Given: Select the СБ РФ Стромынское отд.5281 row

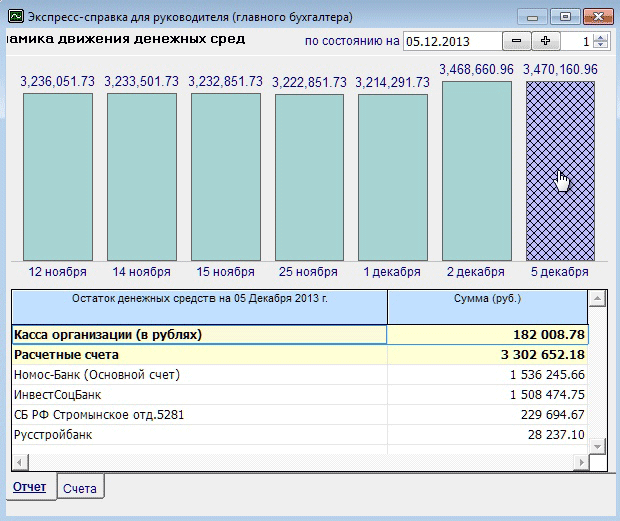Looking at the screenshot, I should [x=300, y=415].
